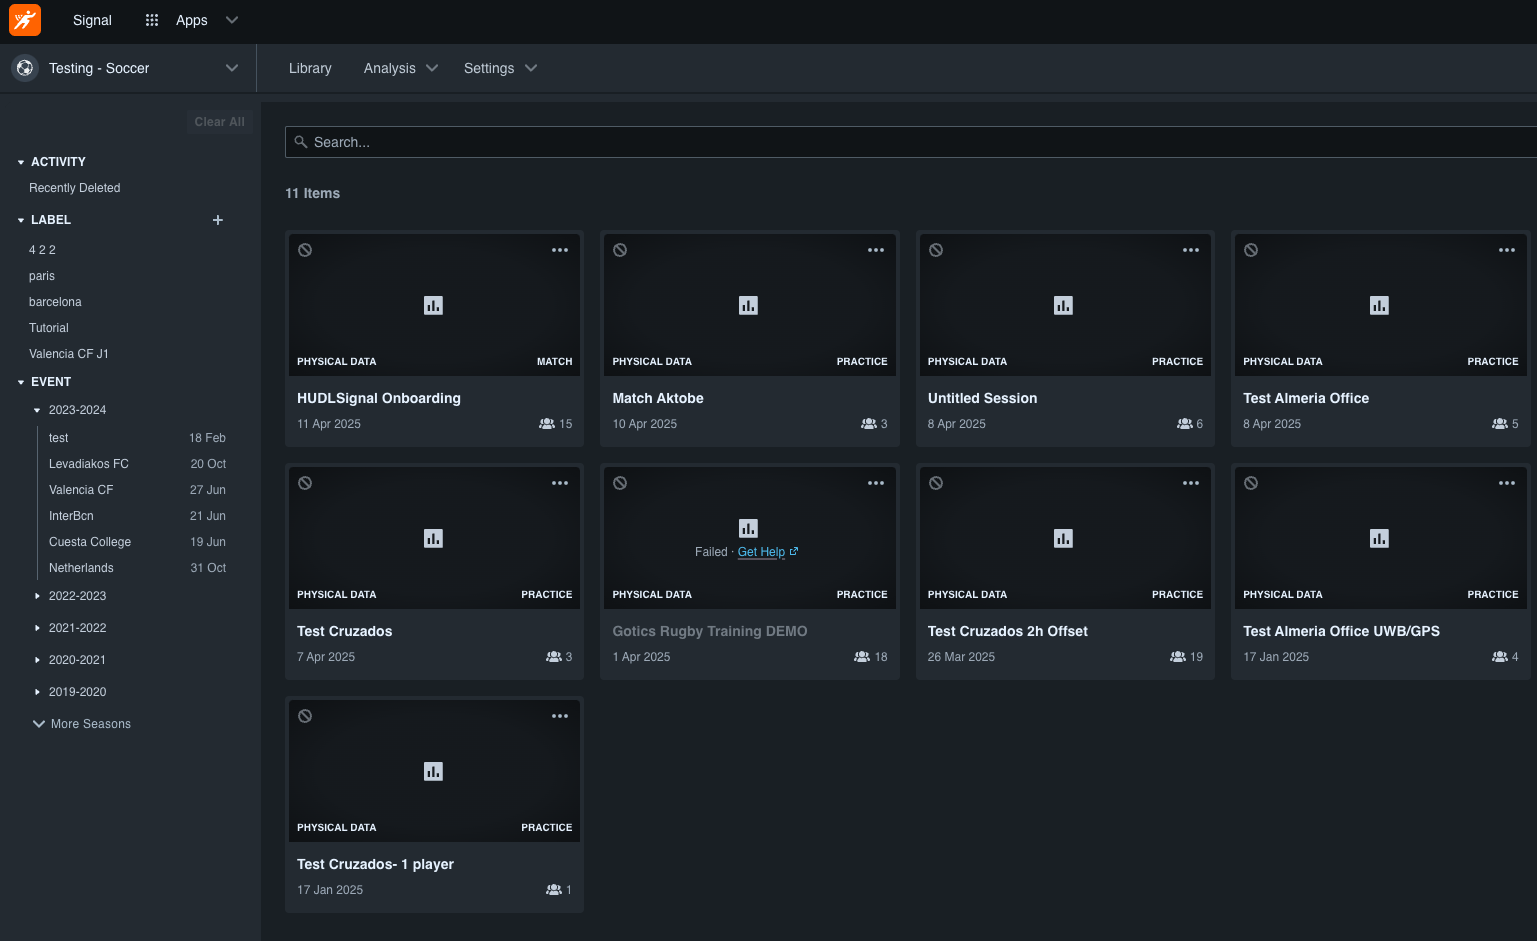
Task: Expand the 2021-2022 season
Action: [x=37, y=628]
